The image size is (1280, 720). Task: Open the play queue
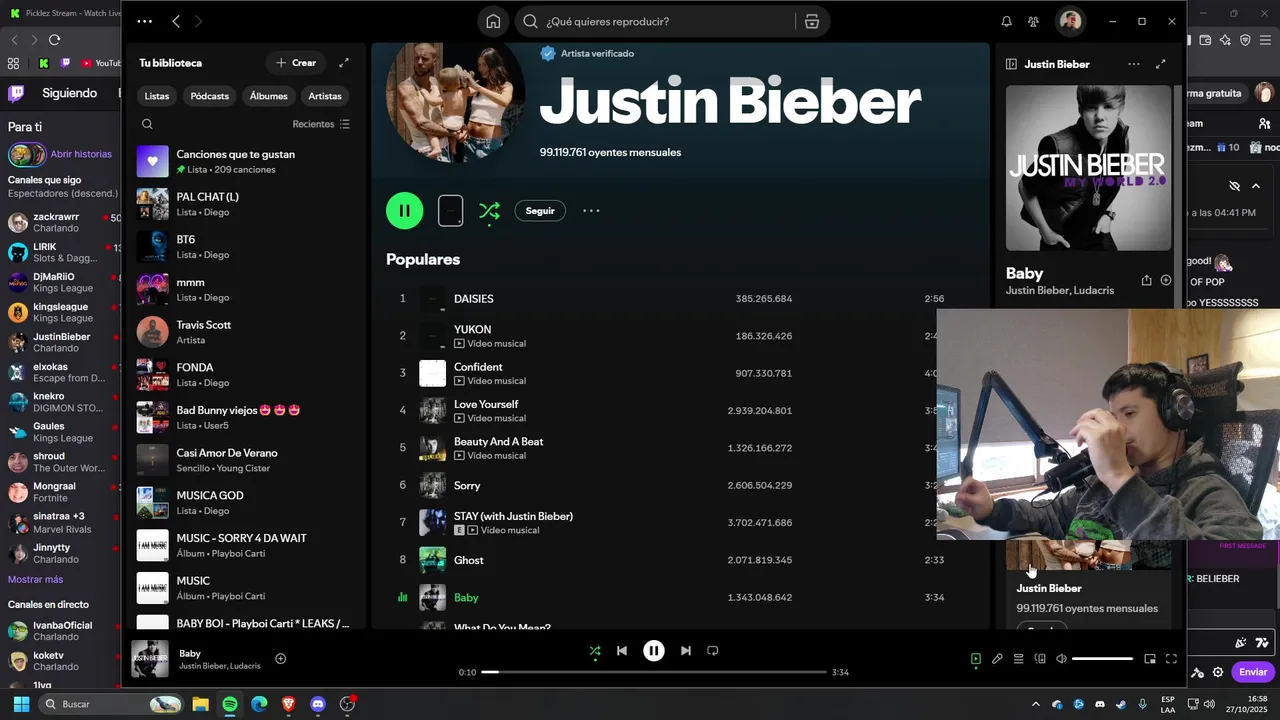point(1018,659)
